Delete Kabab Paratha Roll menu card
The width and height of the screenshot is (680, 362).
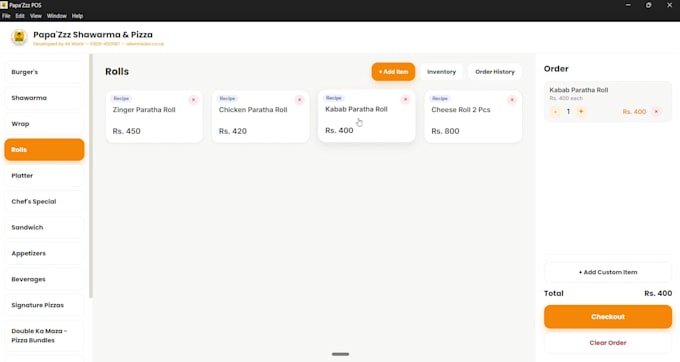click(405, 99)
